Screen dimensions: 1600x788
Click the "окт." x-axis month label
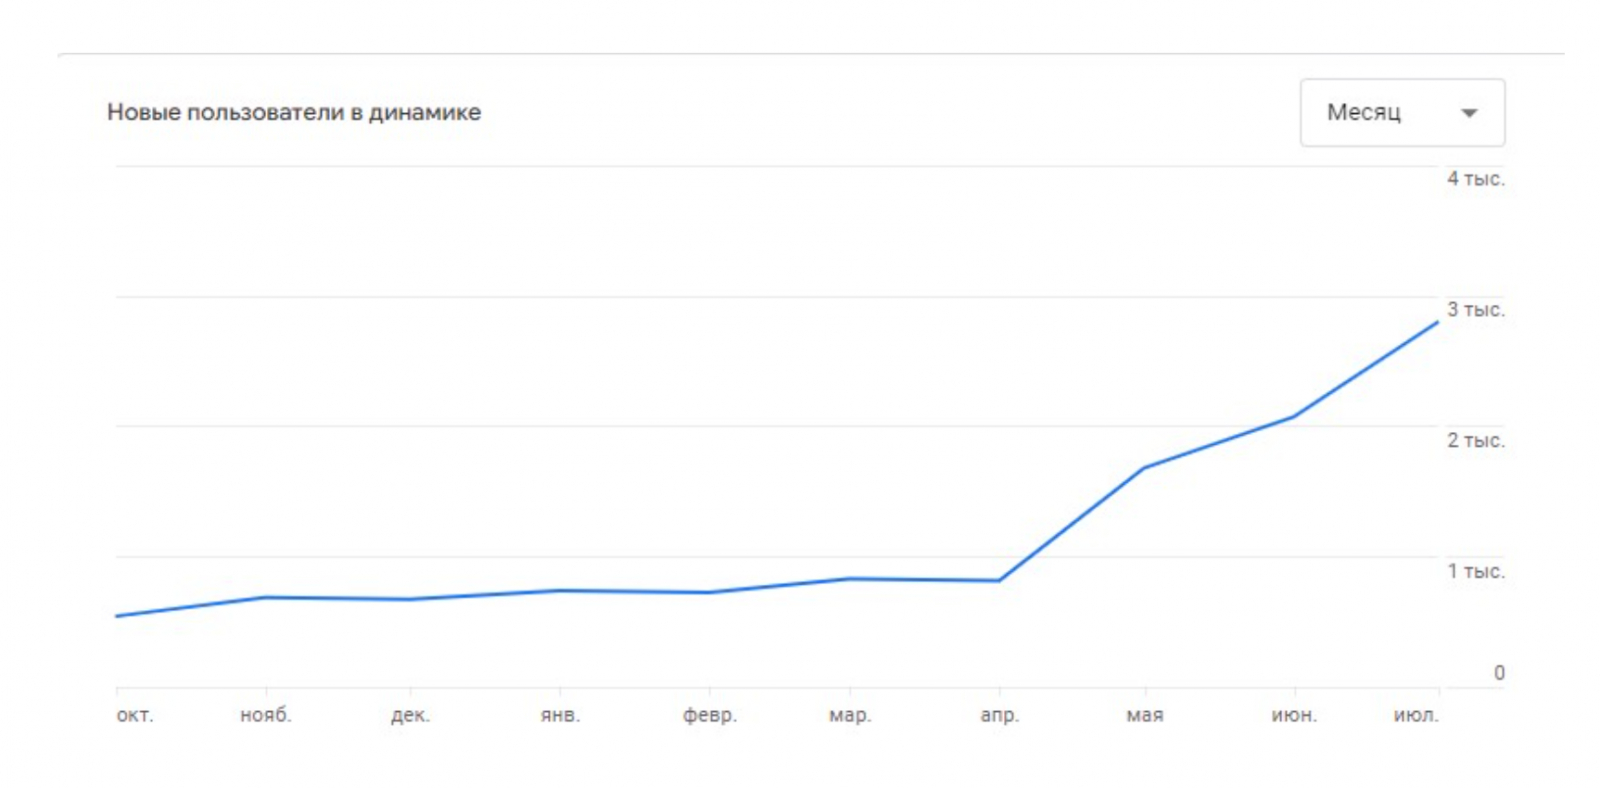coord(135,715)
